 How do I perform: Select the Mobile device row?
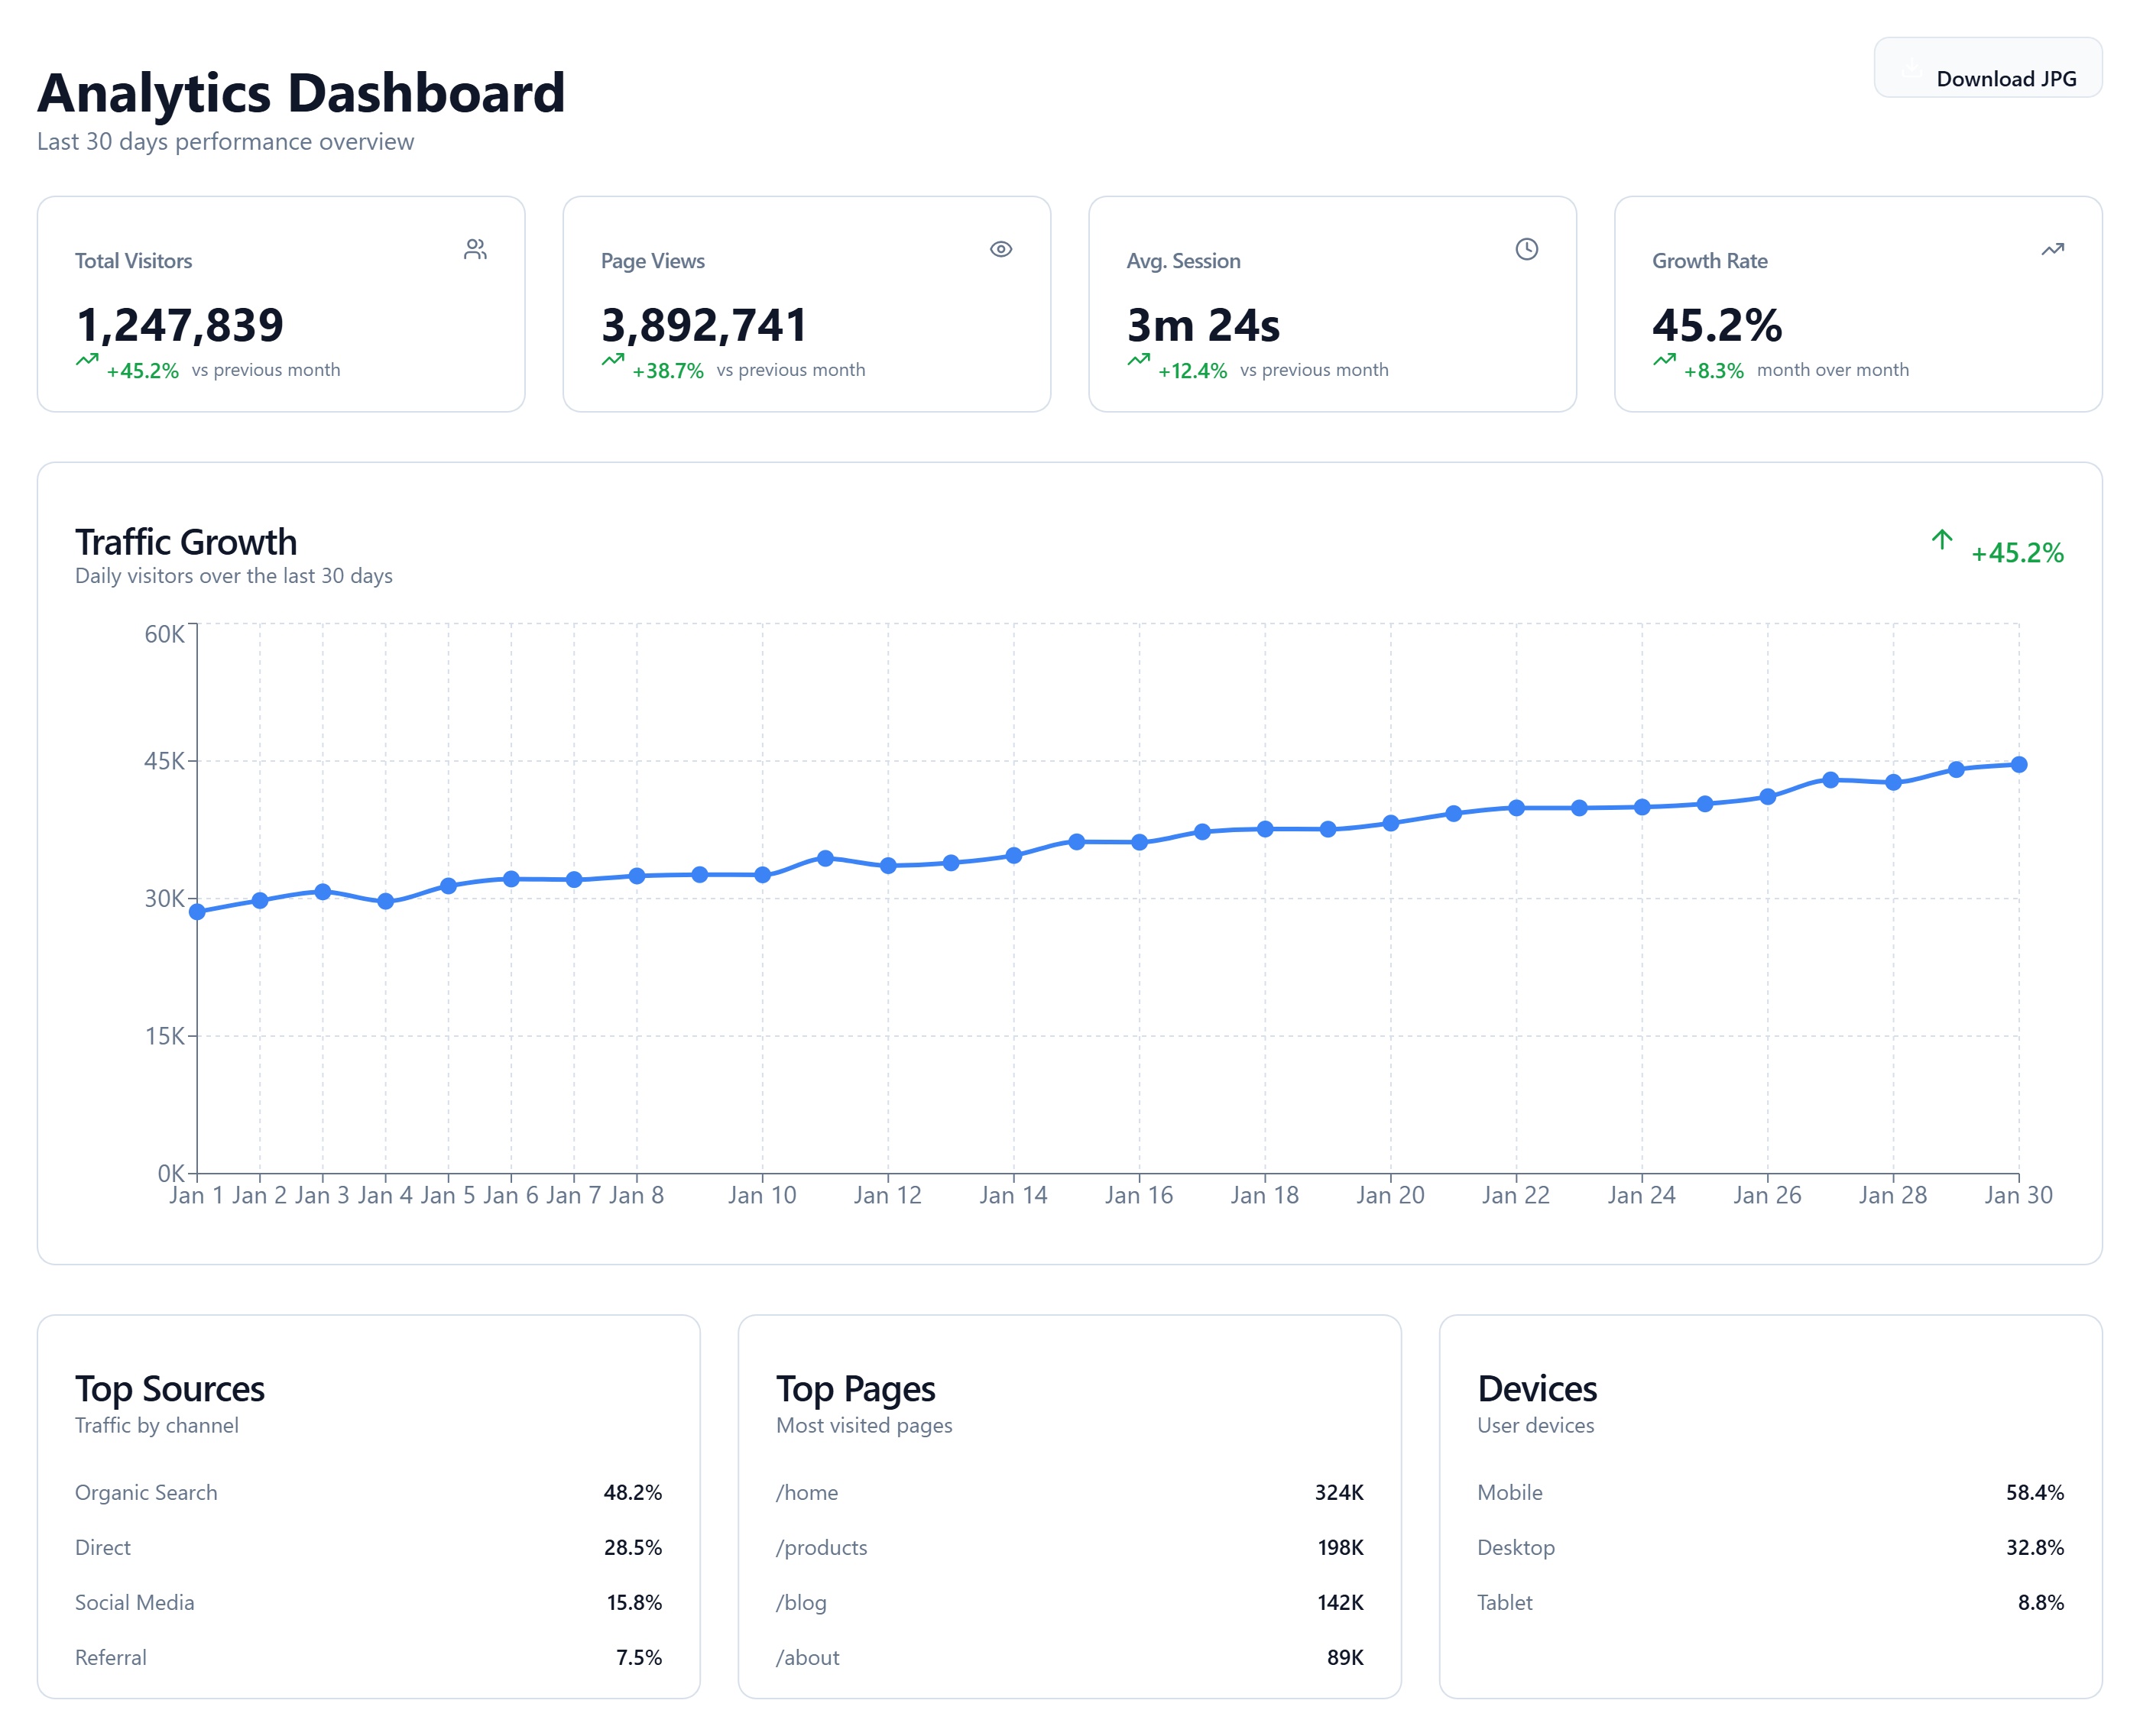[x=1509, y=1492]
